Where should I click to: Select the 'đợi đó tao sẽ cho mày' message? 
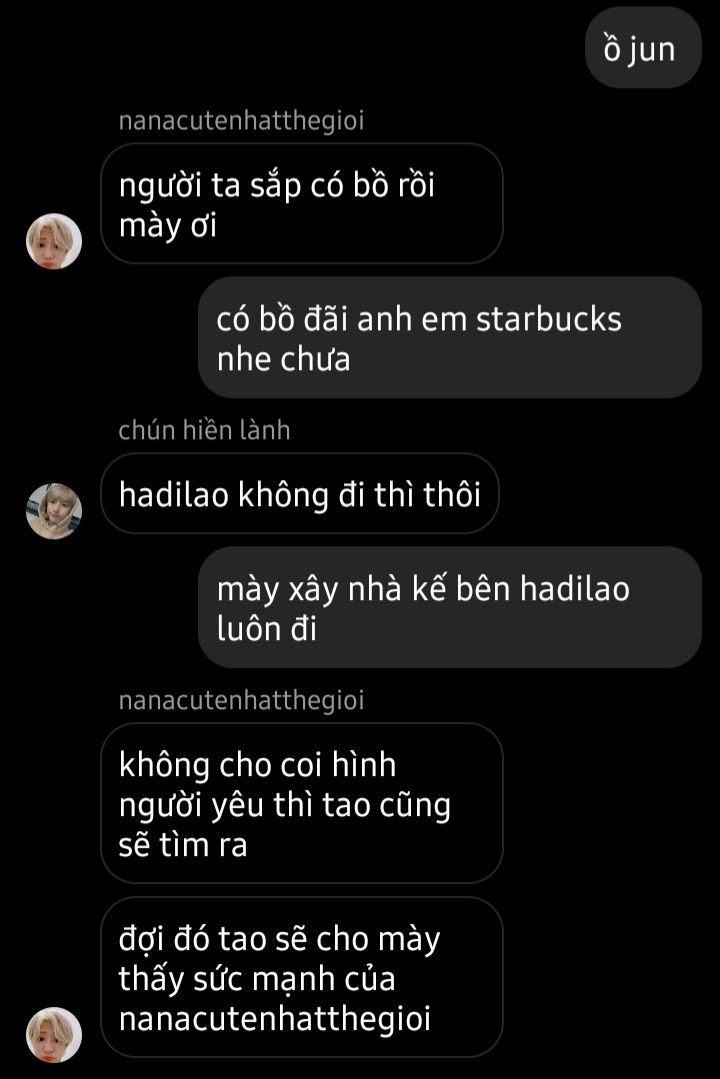301,977
